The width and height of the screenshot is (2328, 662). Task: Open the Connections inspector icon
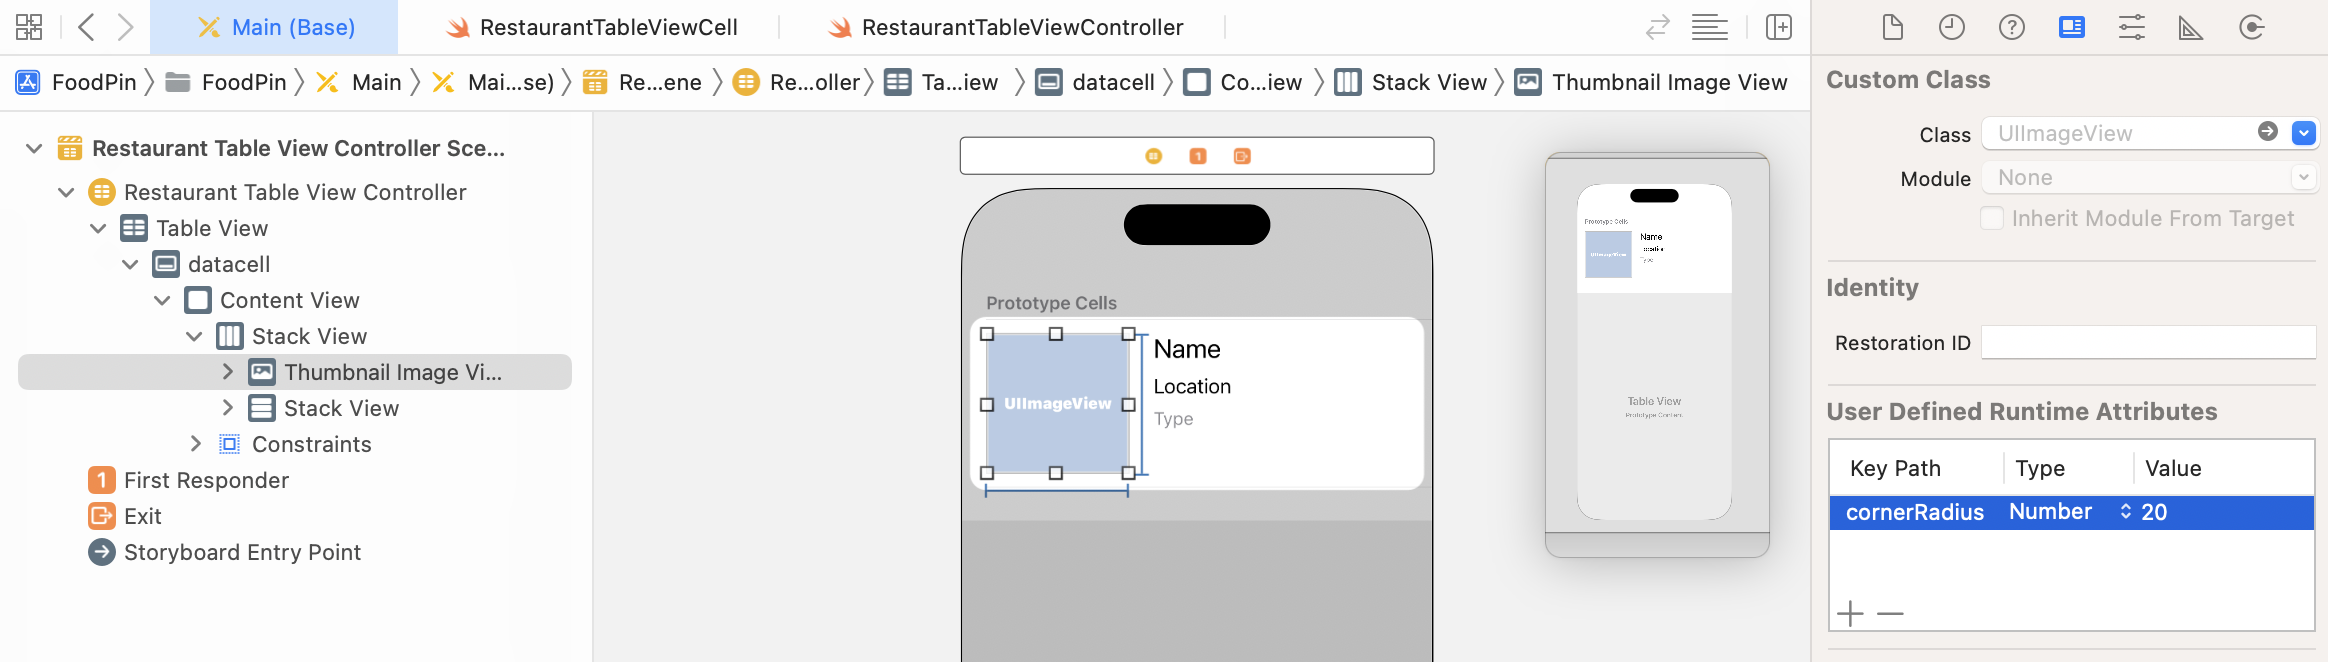click(2251, 27)
